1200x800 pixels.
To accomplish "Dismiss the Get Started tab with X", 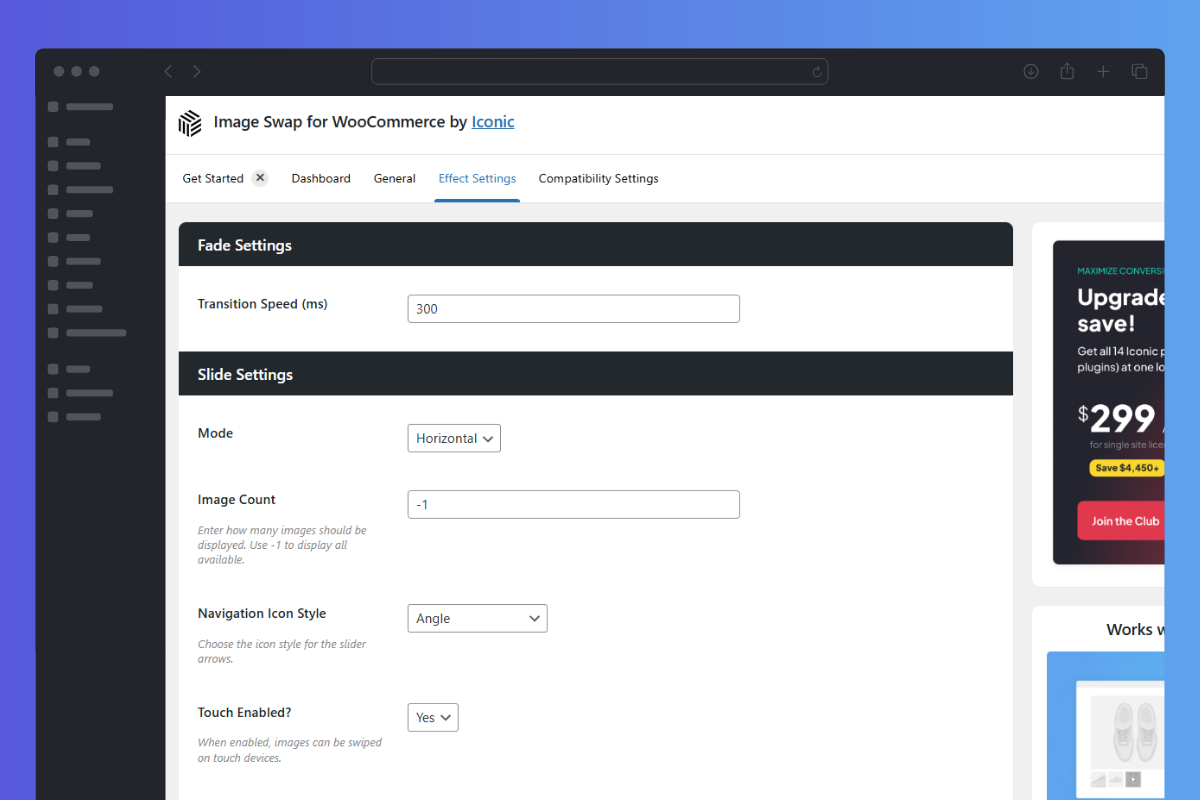I will (260, 178).
